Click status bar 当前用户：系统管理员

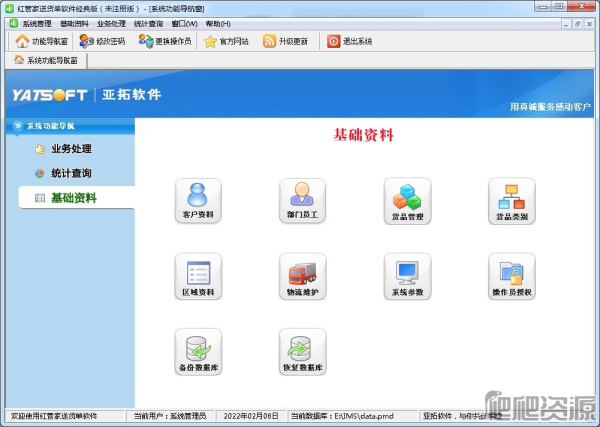pyautogui.click(x=170, y=416)
